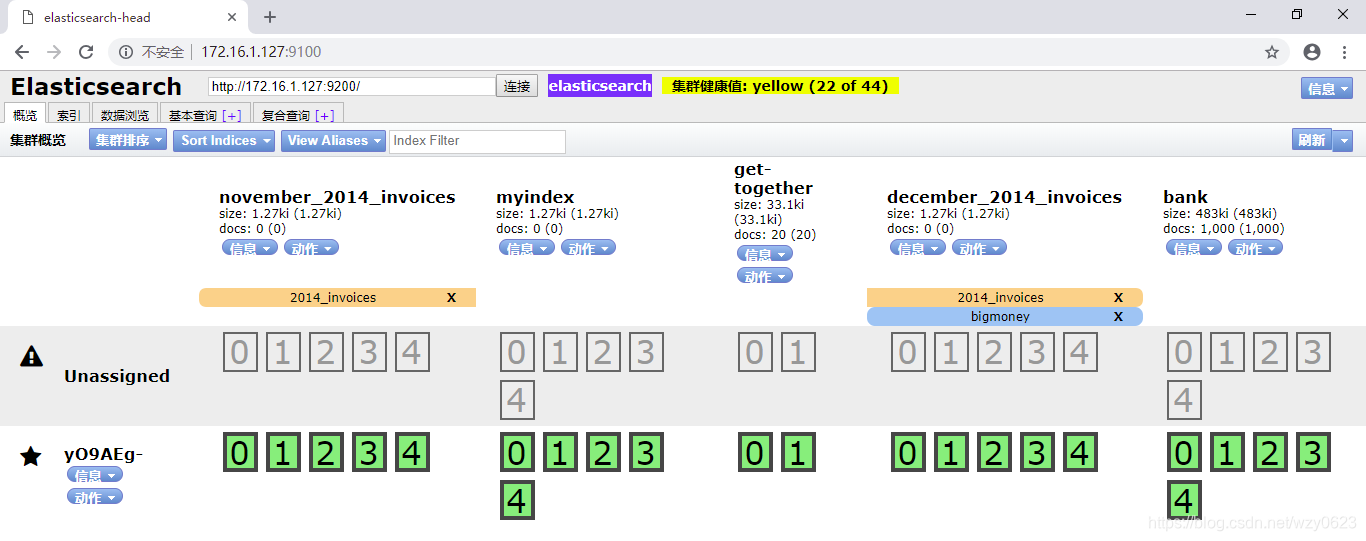Click the browser back arrow
Image resolution: width=1366 pixels, height=541 pixels.
22,52
